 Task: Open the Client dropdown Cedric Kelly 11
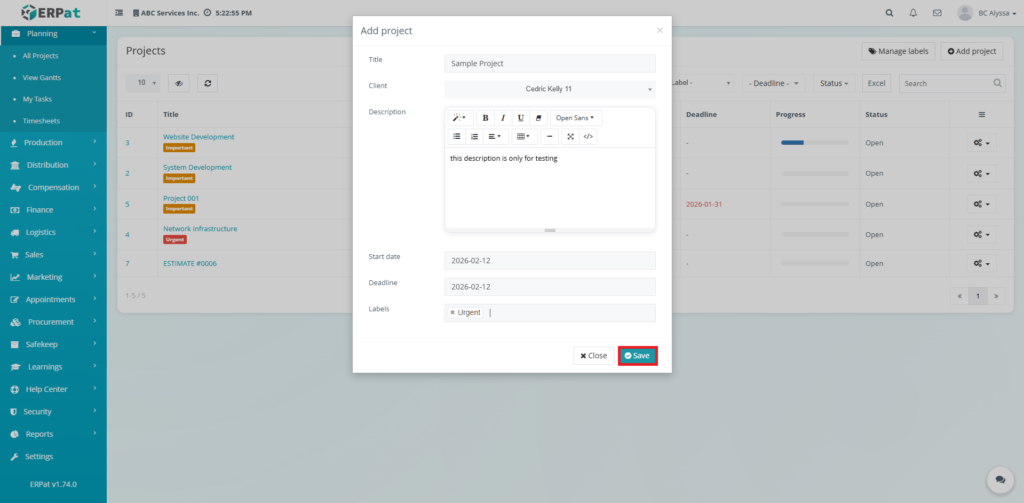point(550,89)
